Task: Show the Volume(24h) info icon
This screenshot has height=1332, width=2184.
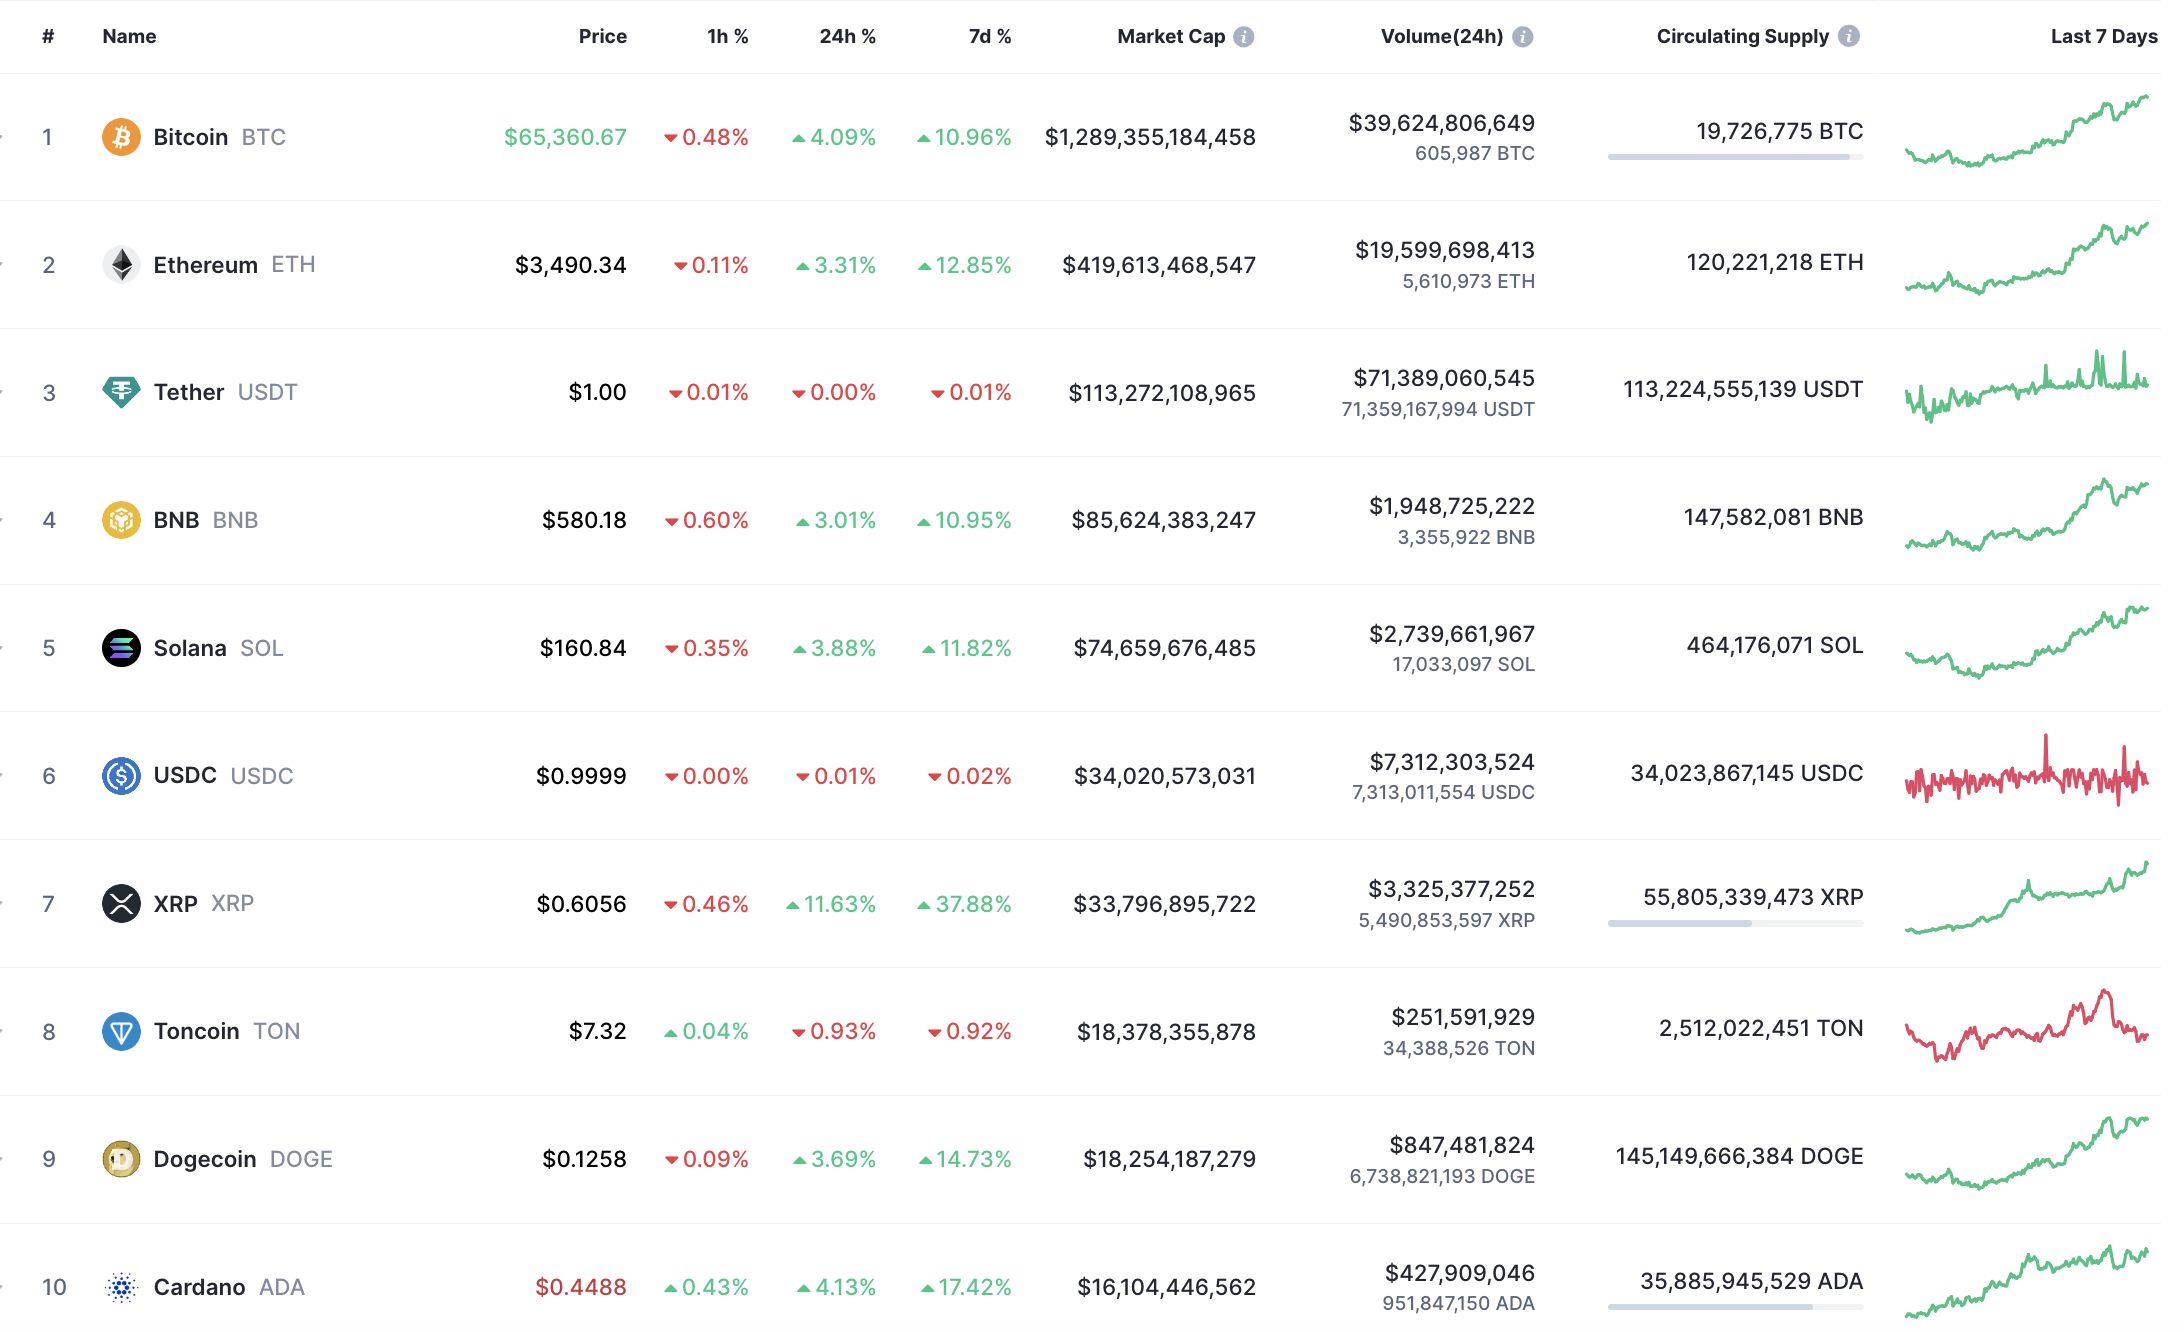Action: [x=1522, y=37]
